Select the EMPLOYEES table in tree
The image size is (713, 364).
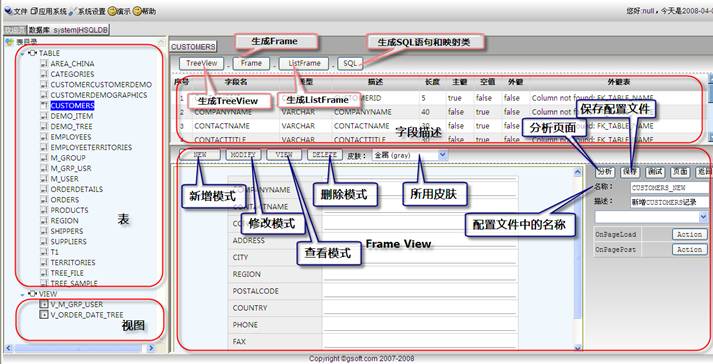point(70,137)
